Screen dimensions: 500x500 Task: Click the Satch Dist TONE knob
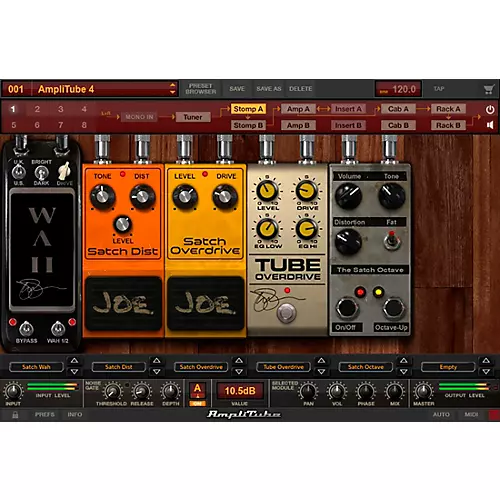point(102,196)
